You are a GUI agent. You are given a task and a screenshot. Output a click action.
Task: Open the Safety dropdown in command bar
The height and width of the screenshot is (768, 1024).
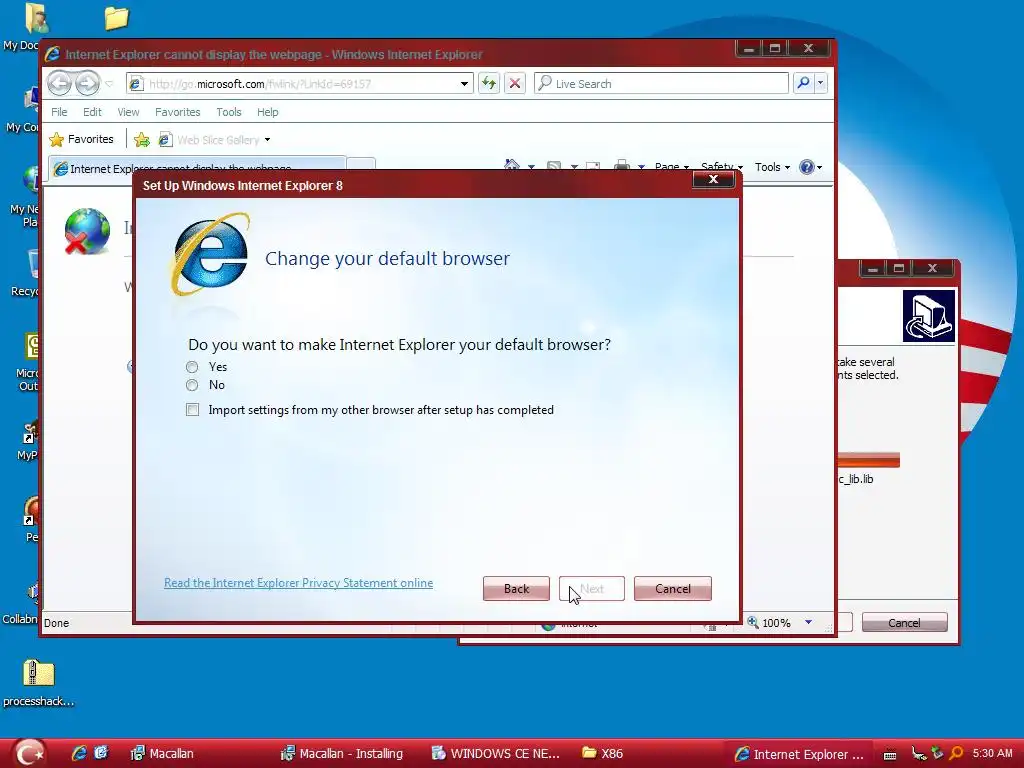pos(721,167)
